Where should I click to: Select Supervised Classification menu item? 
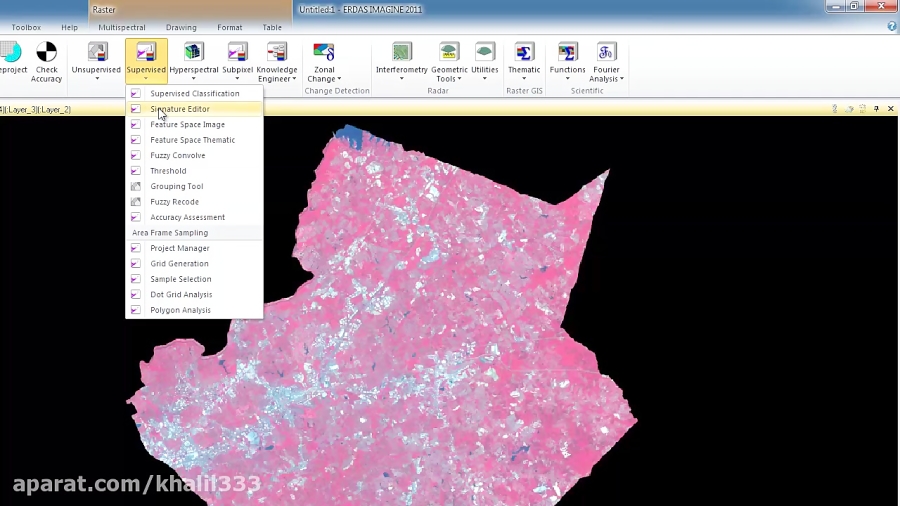tap(194, 94)
